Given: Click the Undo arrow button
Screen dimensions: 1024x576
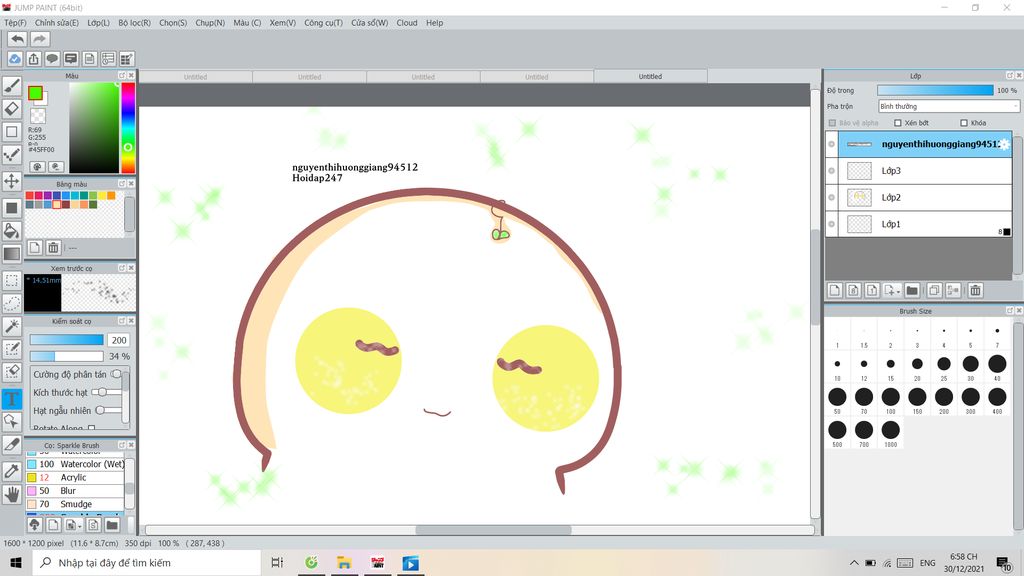Looking at the screenshot, I should pyautogui.click(x=18, y=39).
